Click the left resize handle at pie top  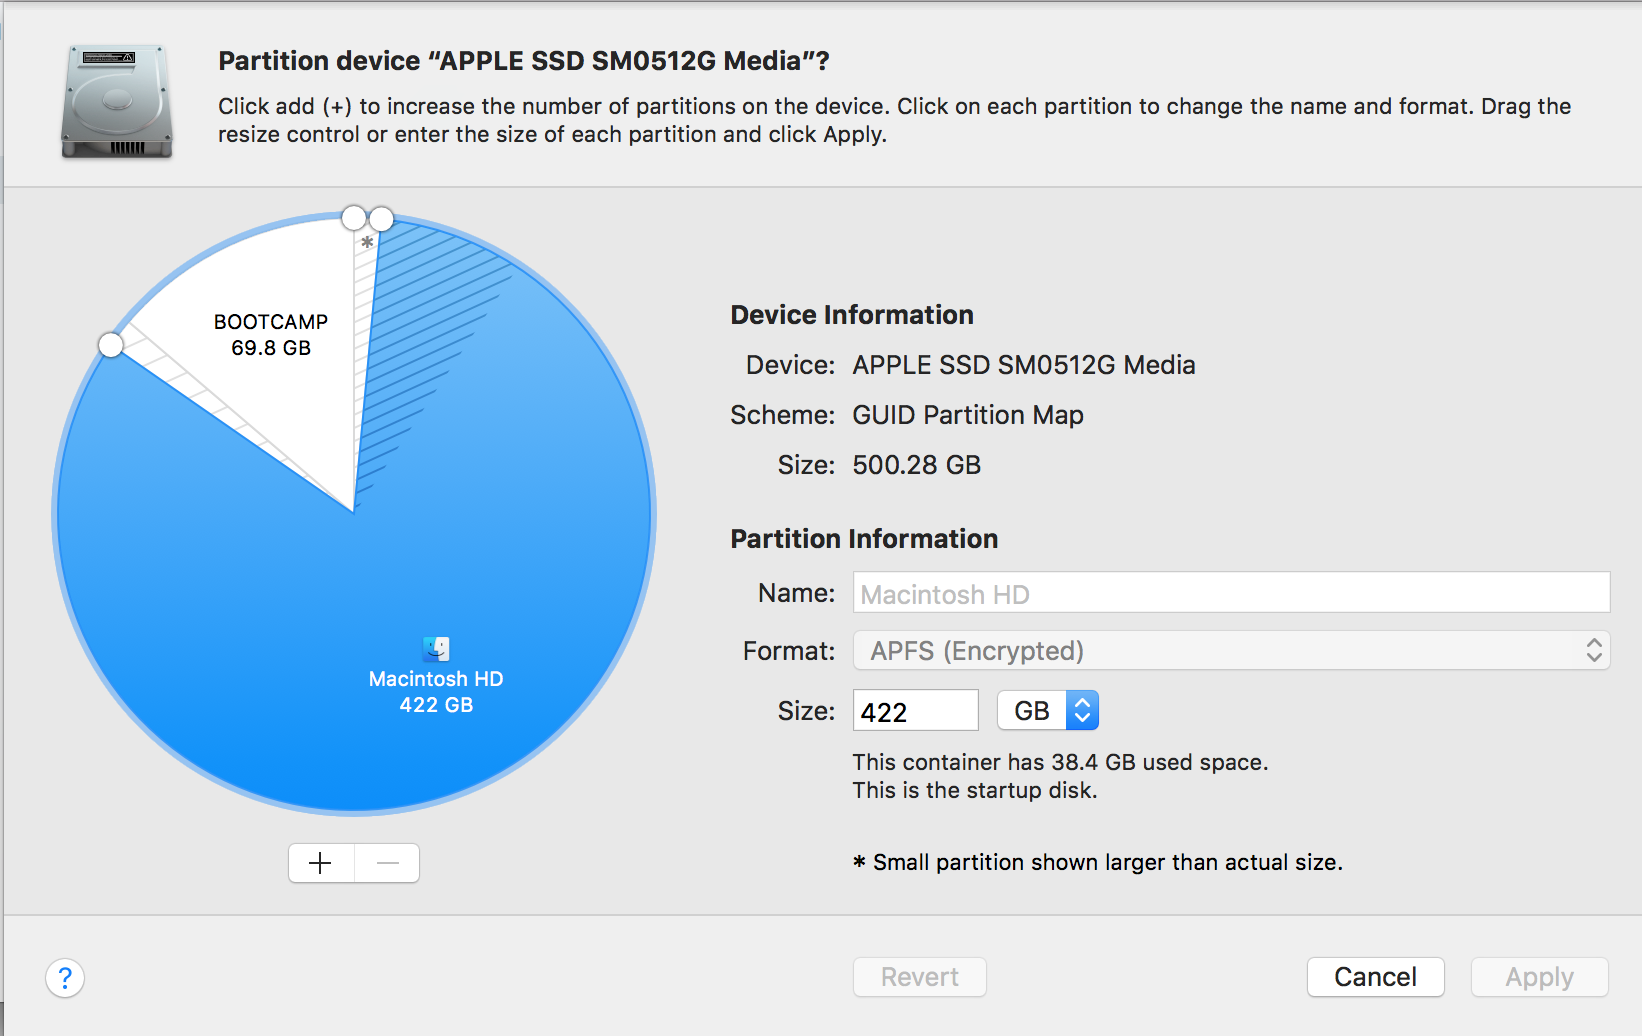pos(354,218)
